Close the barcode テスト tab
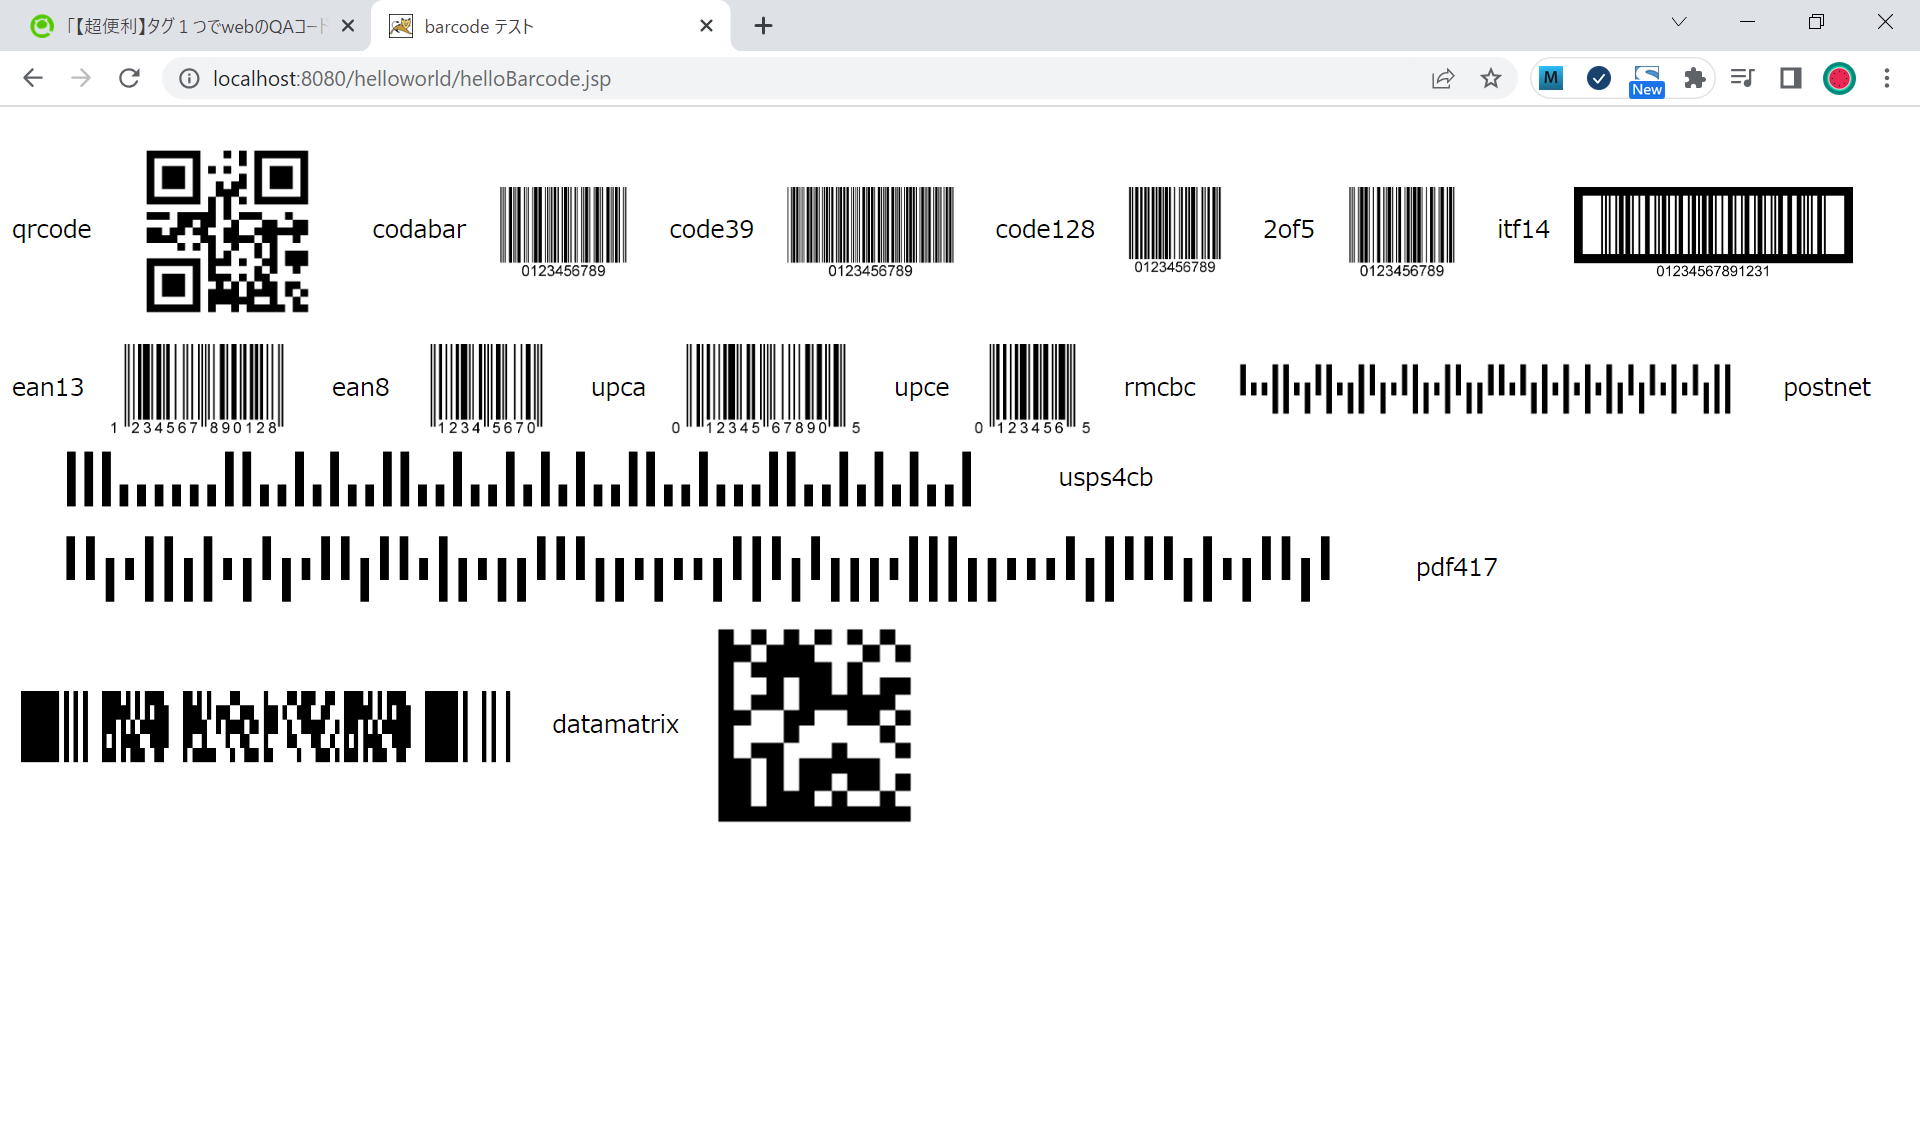1920x1140 pixels. tap(707, 26)
